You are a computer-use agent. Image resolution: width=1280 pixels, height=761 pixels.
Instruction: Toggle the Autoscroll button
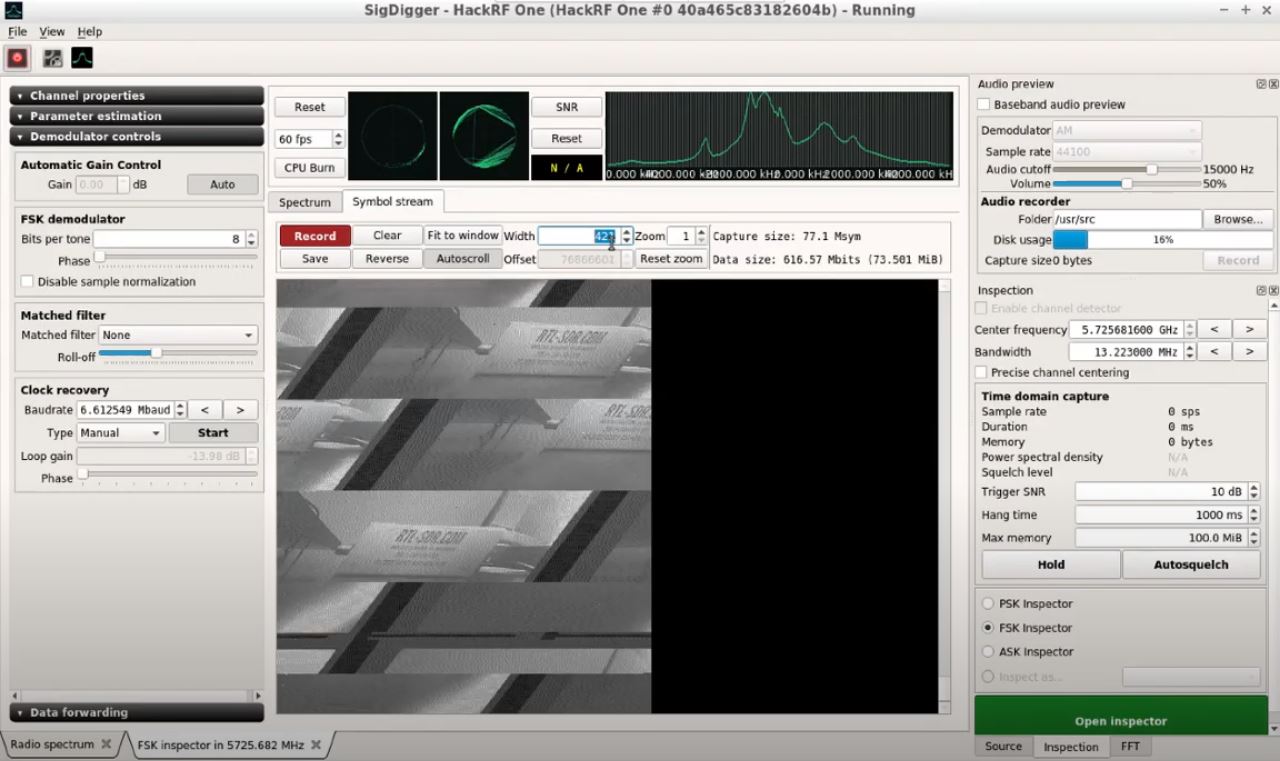tap(463, 258)
